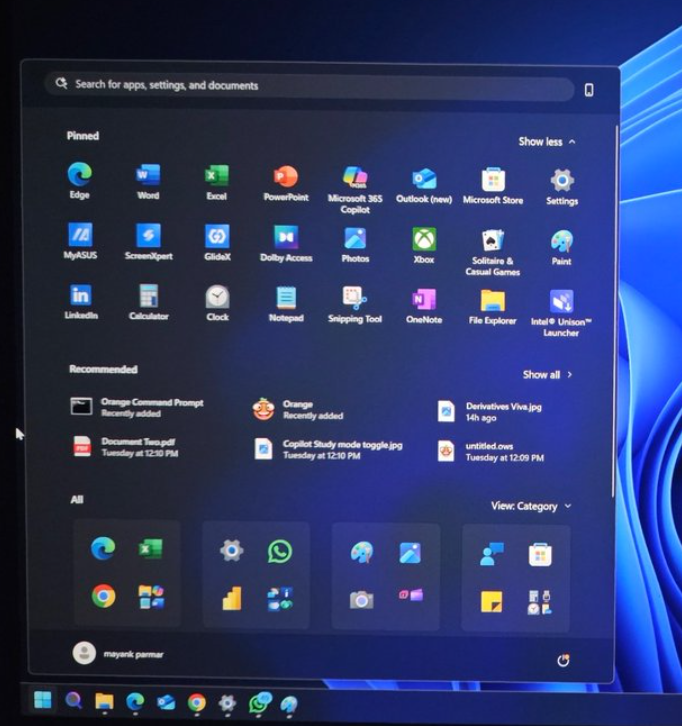Open Calculator app
This screenshot has height=726, width=682.
149,302
